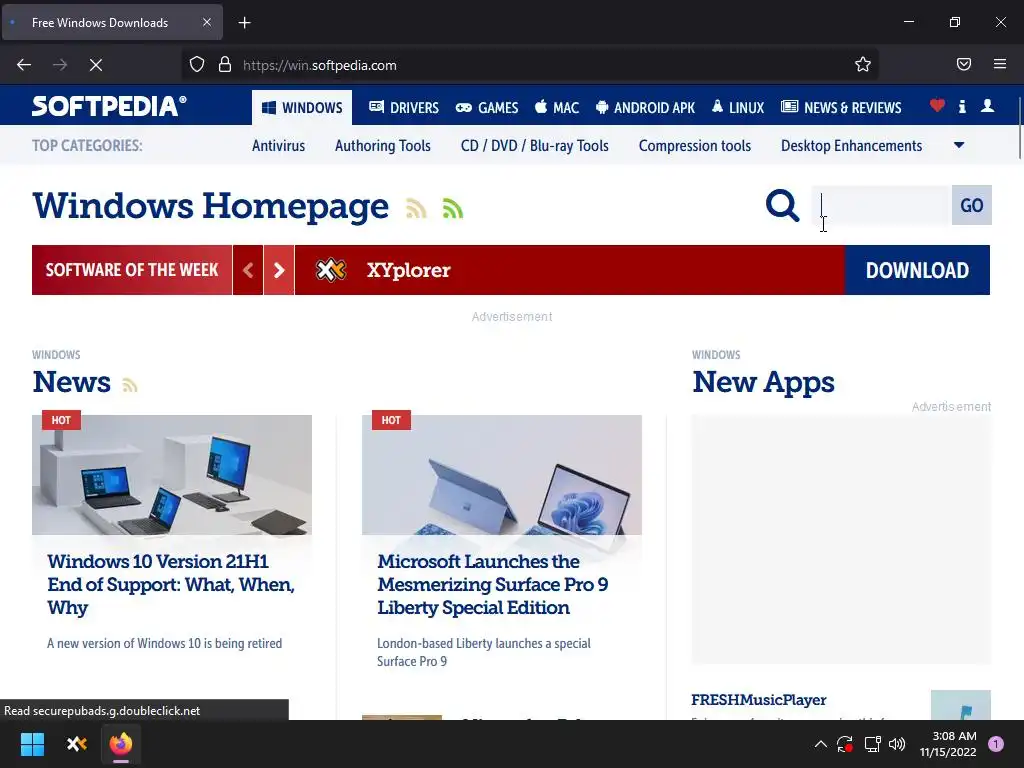Click the Softpedia logo
Viewport: 1024px width, 768px height.
pyautogui.click(x=109, y=106)
